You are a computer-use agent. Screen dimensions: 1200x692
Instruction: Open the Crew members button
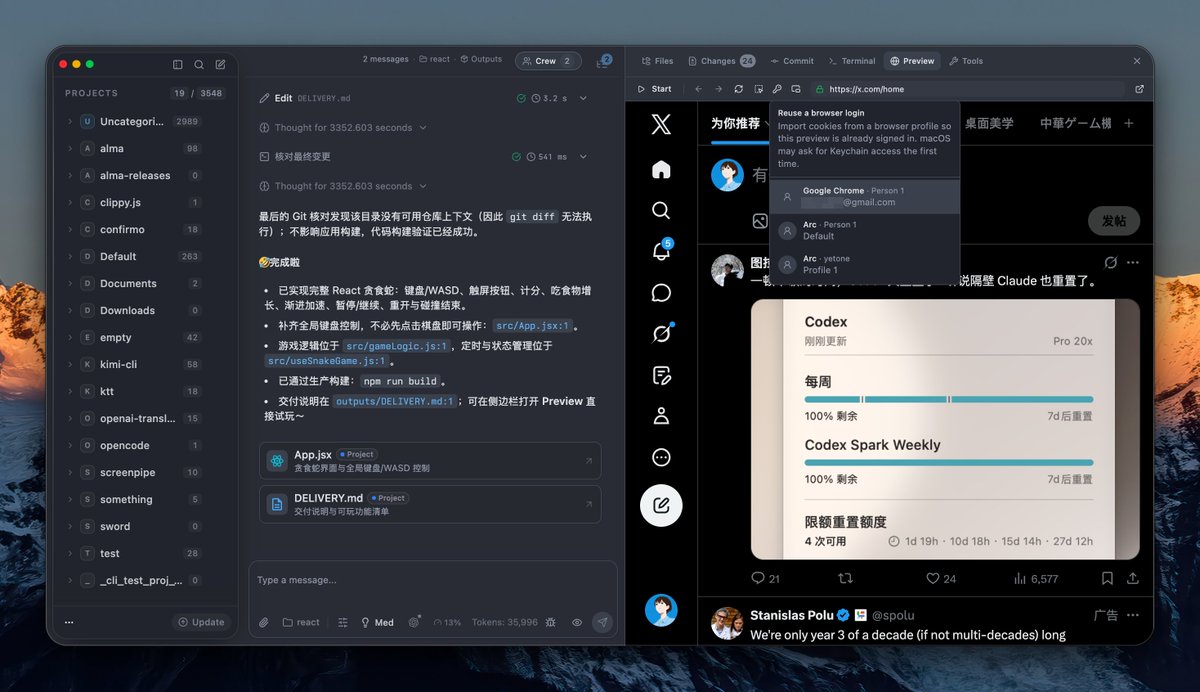point(548,61)
